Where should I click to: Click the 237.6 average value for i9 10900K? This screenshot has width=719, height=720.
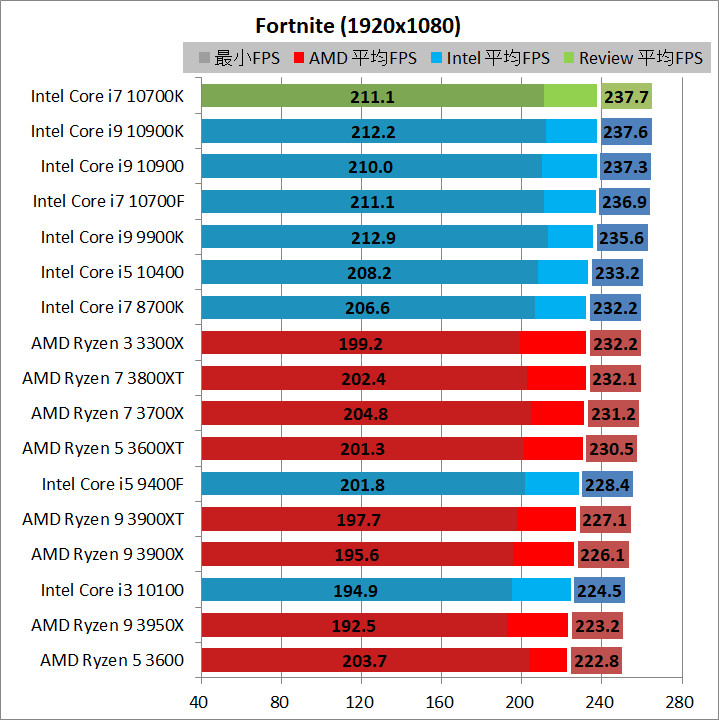pos(626,132)
